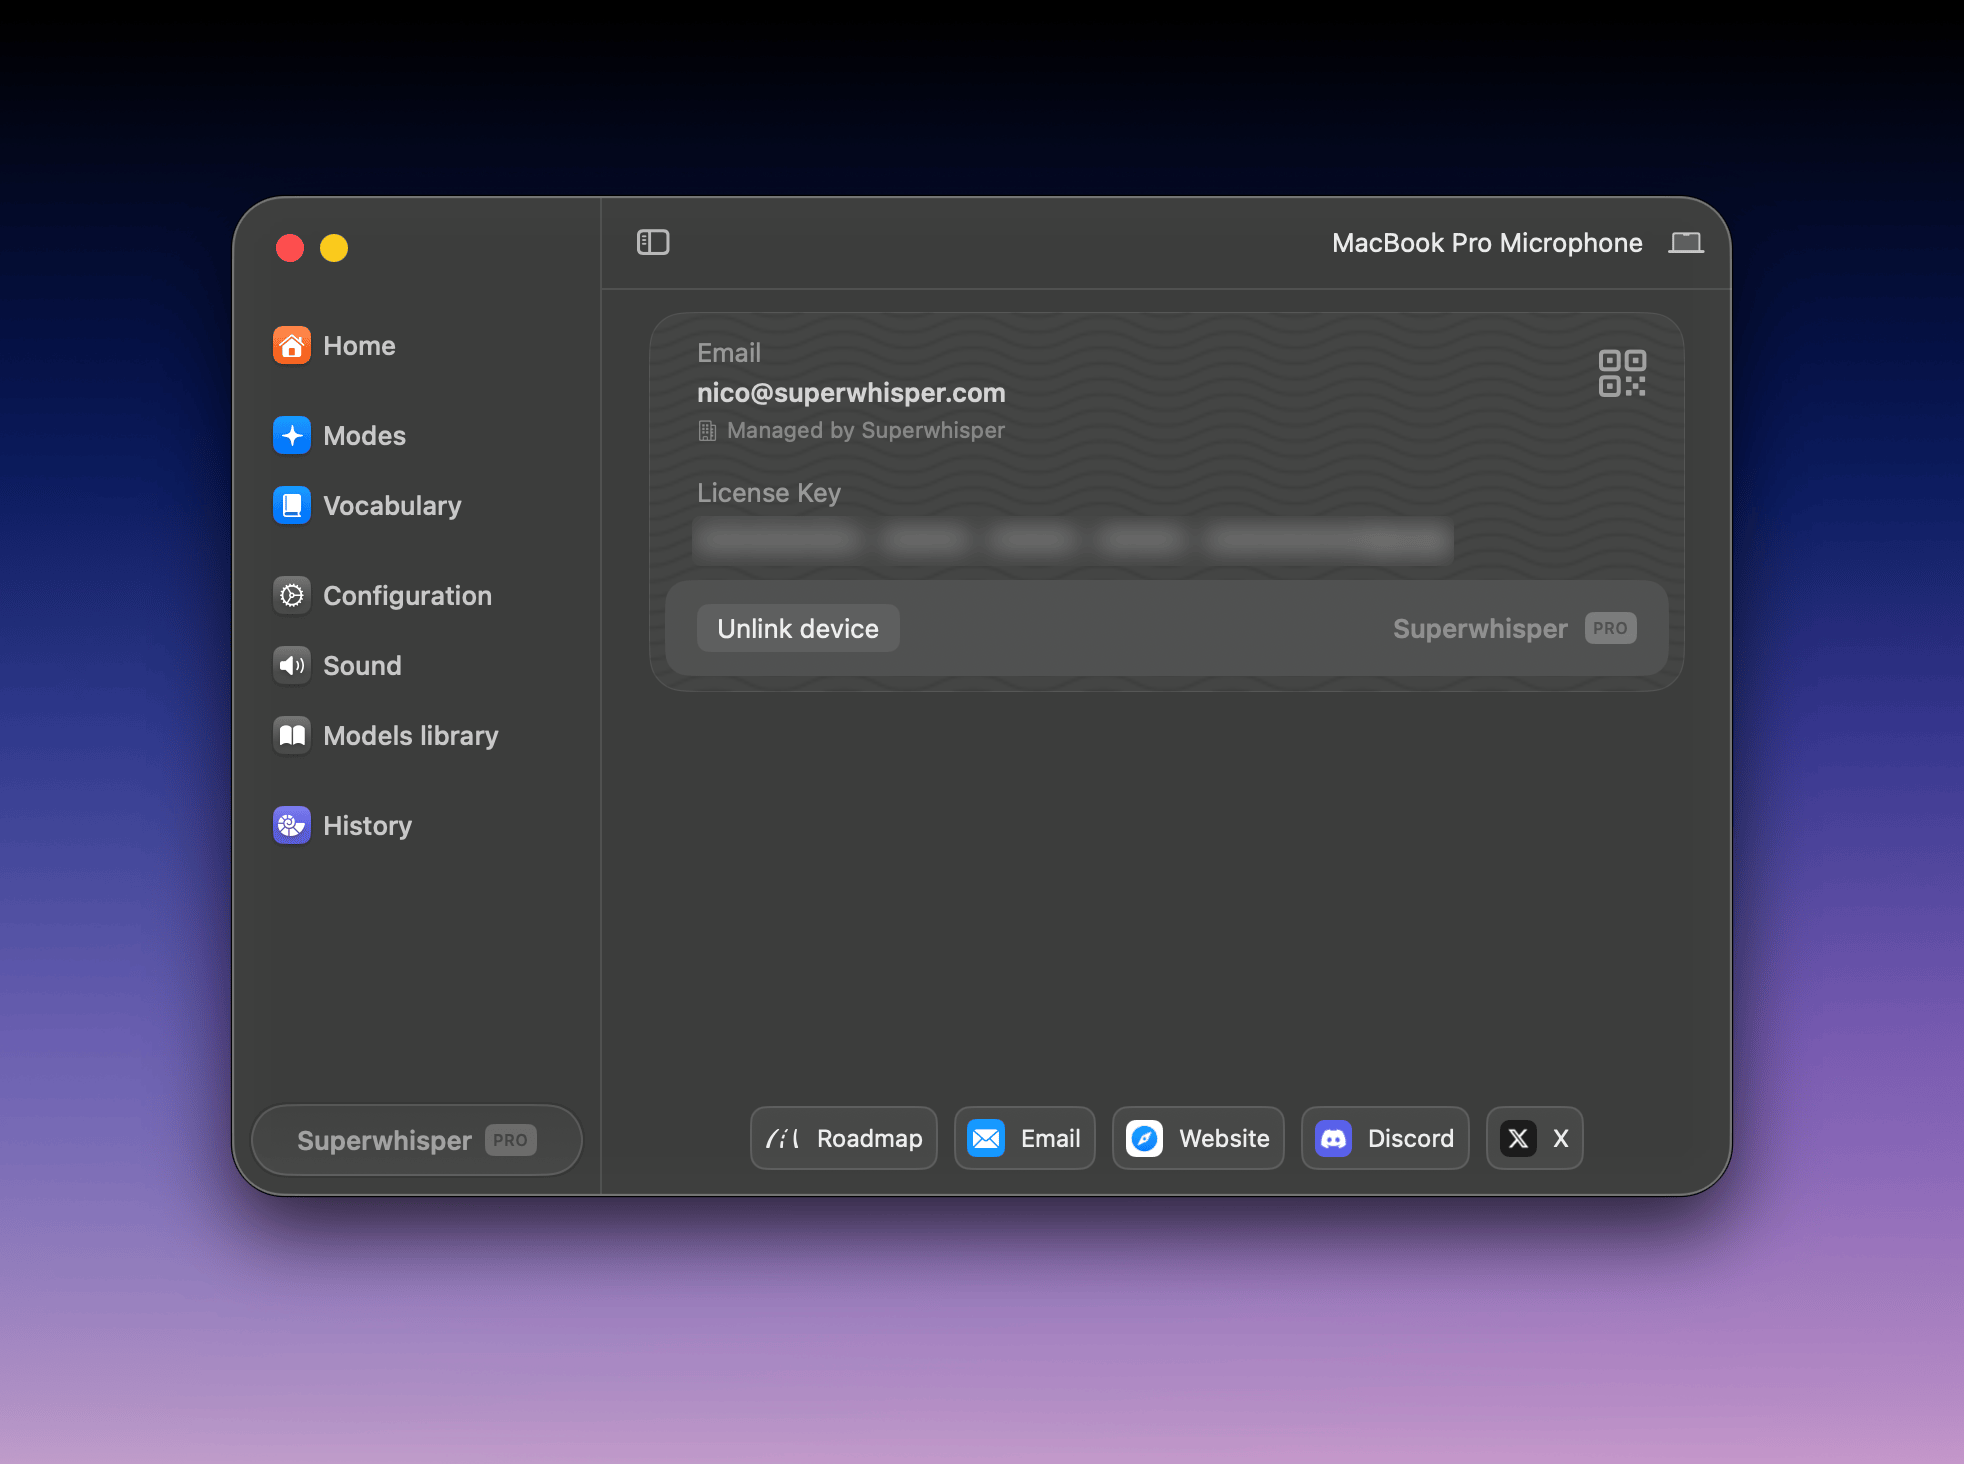Click the Managed by Superwhisper building icon
Viewport: 1964px width, 1464px height.
[707, 431]
